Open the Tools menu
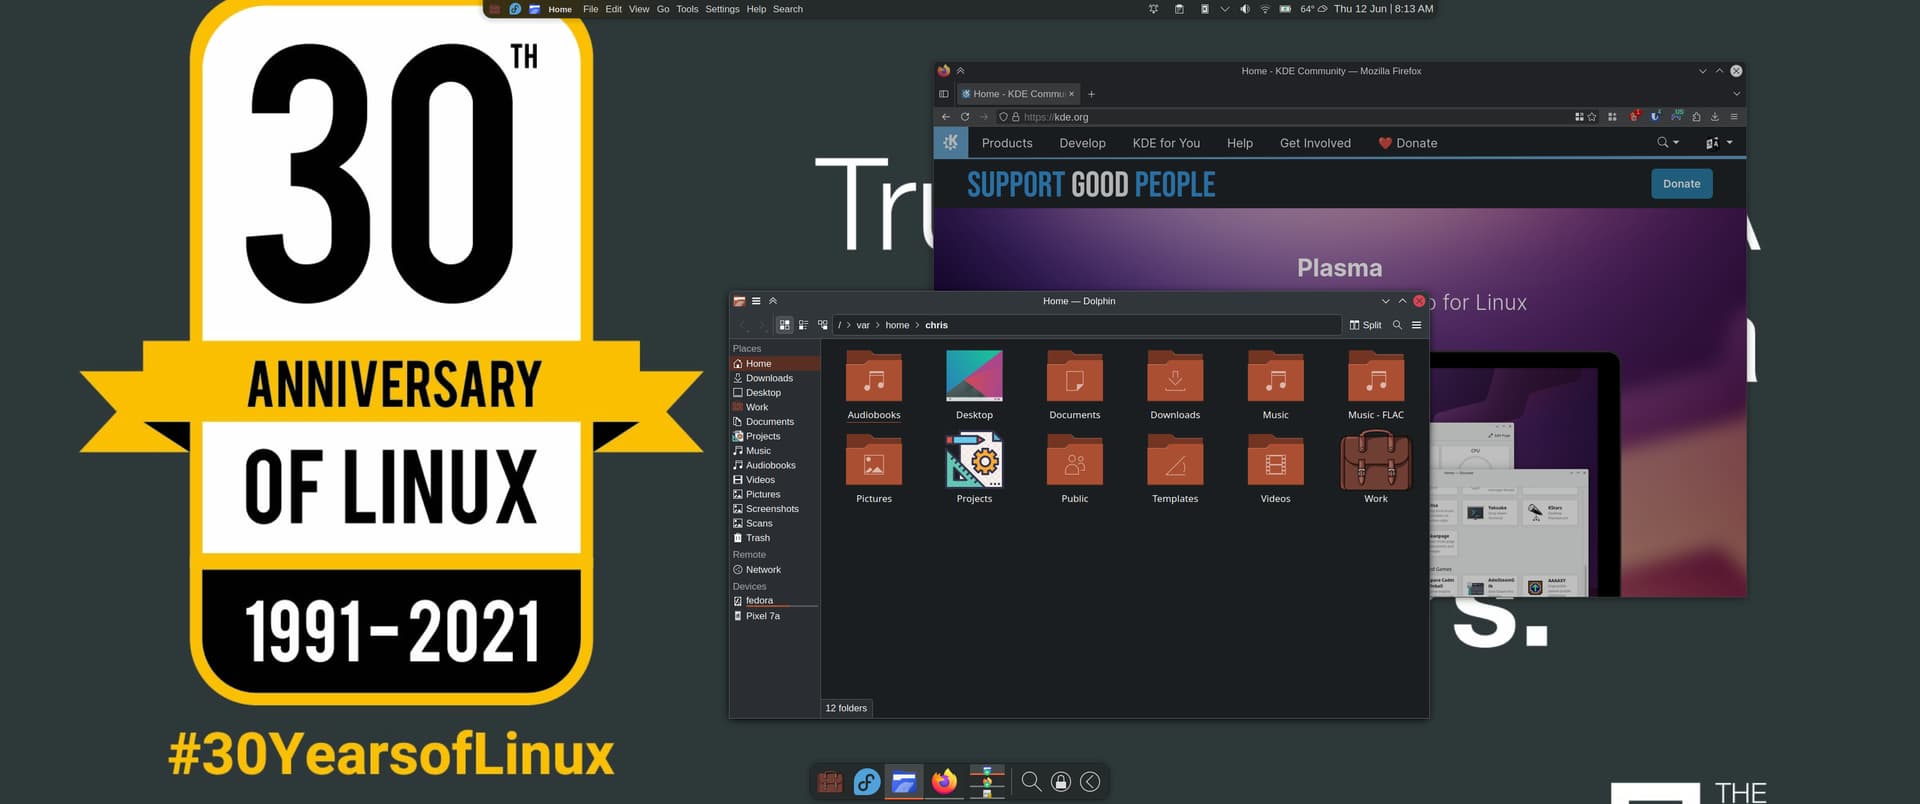 click(687, 9)
